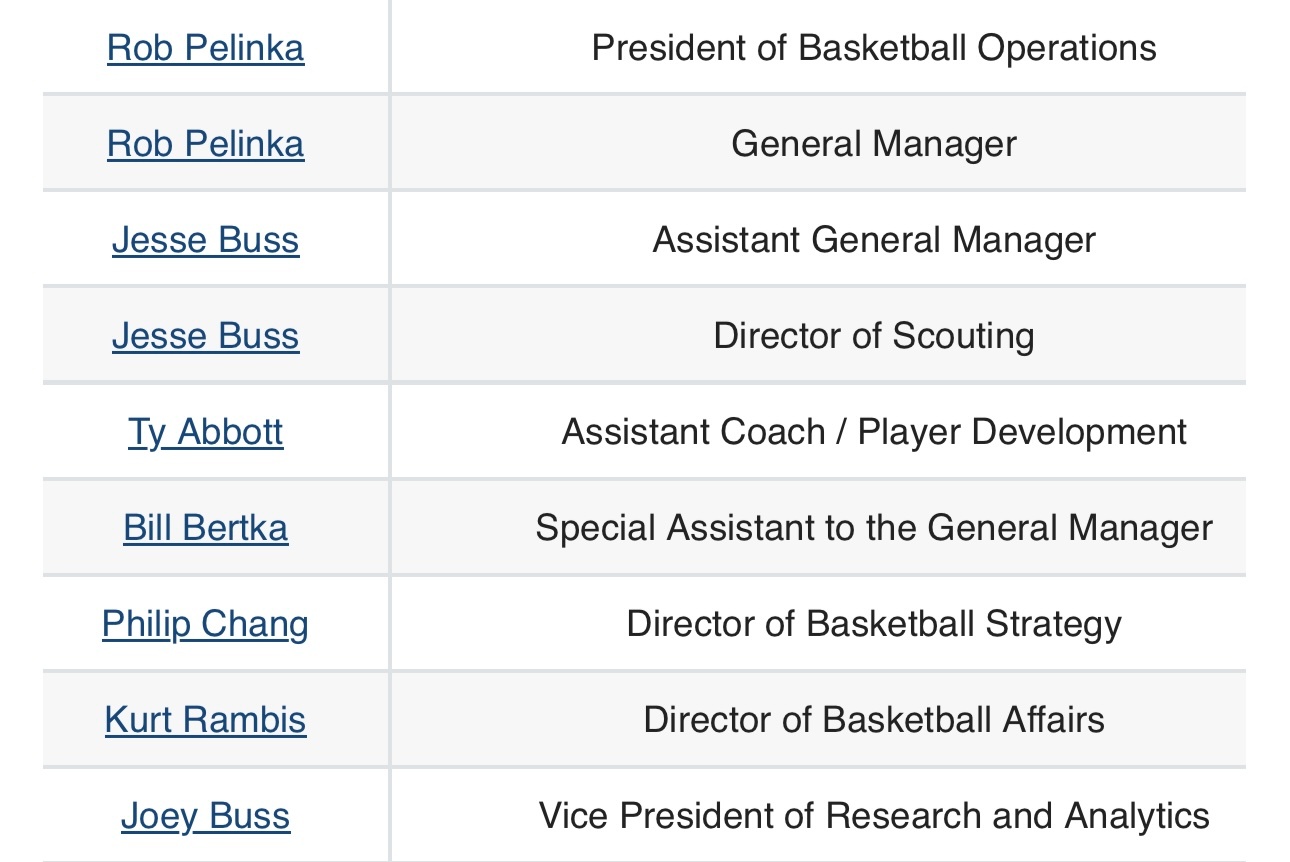Select Assistant Coach / Player Development text
The image size is (1290, 862).
click(874, 432)
